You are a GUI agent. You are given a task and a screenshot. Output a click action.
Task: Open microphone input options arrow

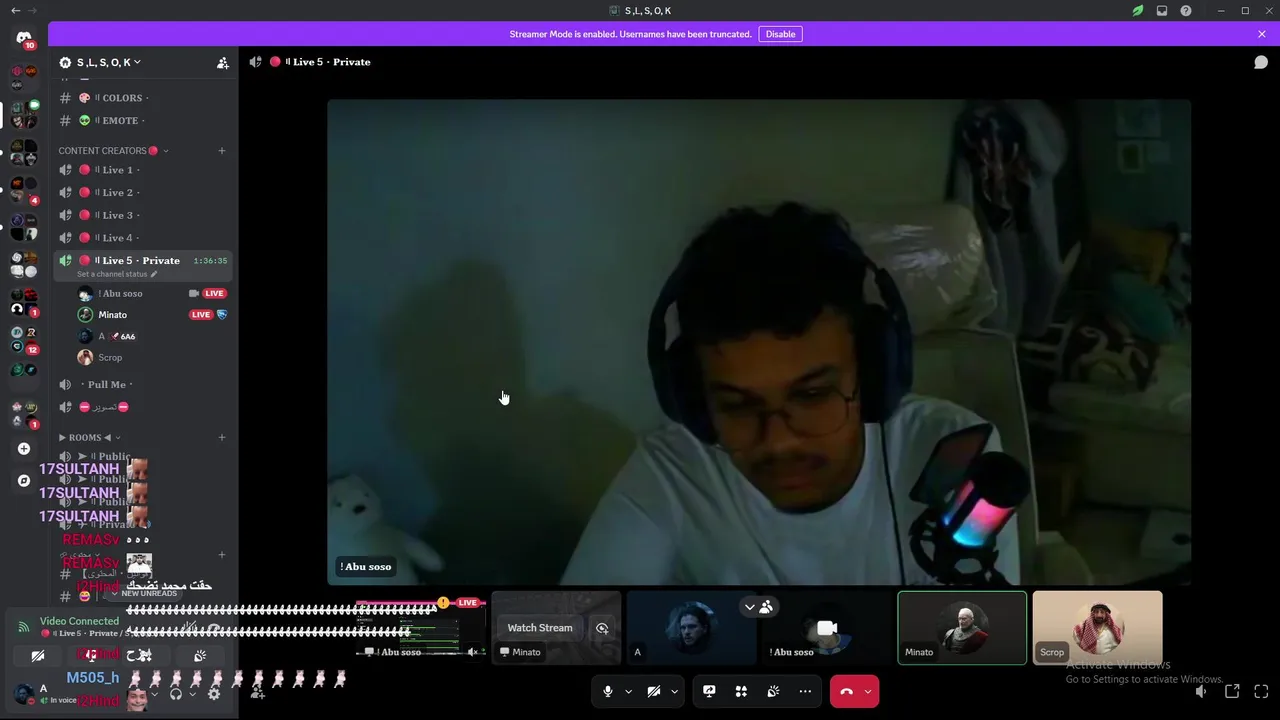628,691
